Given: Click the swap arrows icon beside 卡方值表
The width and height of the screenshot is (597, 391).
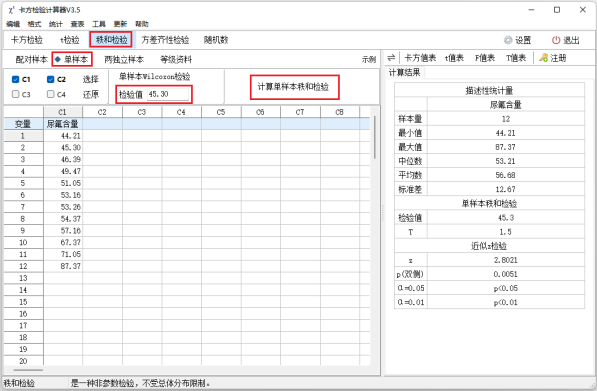Looking at the screenshot, I should click(391, 58).
